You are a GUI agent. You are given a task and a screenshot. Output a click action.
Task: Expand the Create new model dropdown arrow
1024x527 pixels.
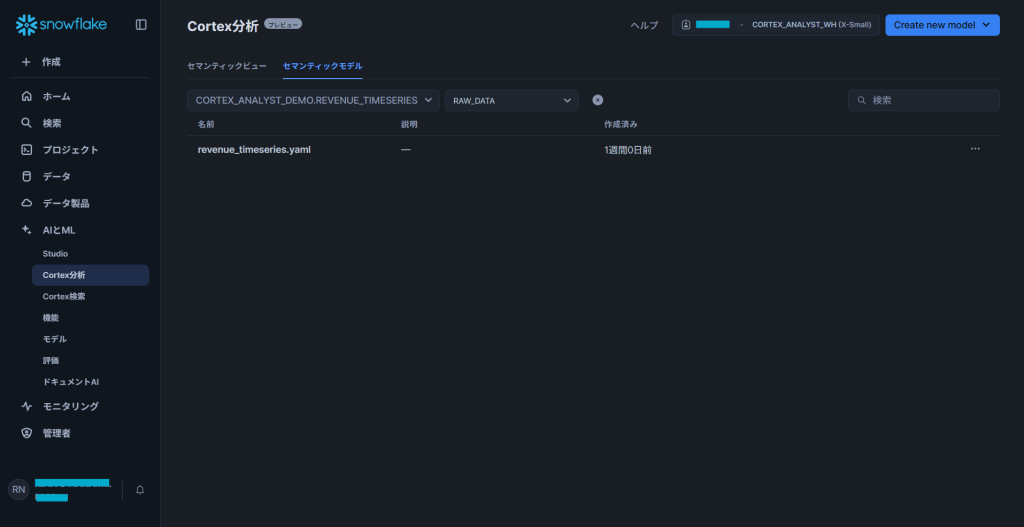pos(986,25)
